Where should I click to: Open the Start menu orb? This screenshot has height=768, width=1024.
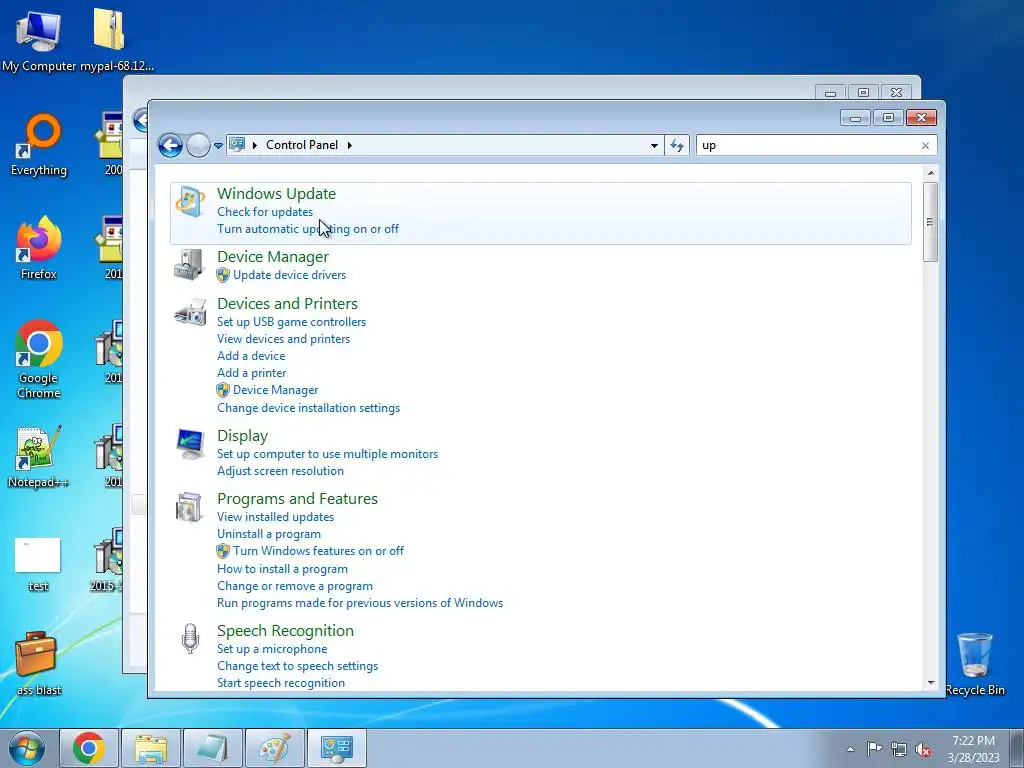click(x=27, y=748)
